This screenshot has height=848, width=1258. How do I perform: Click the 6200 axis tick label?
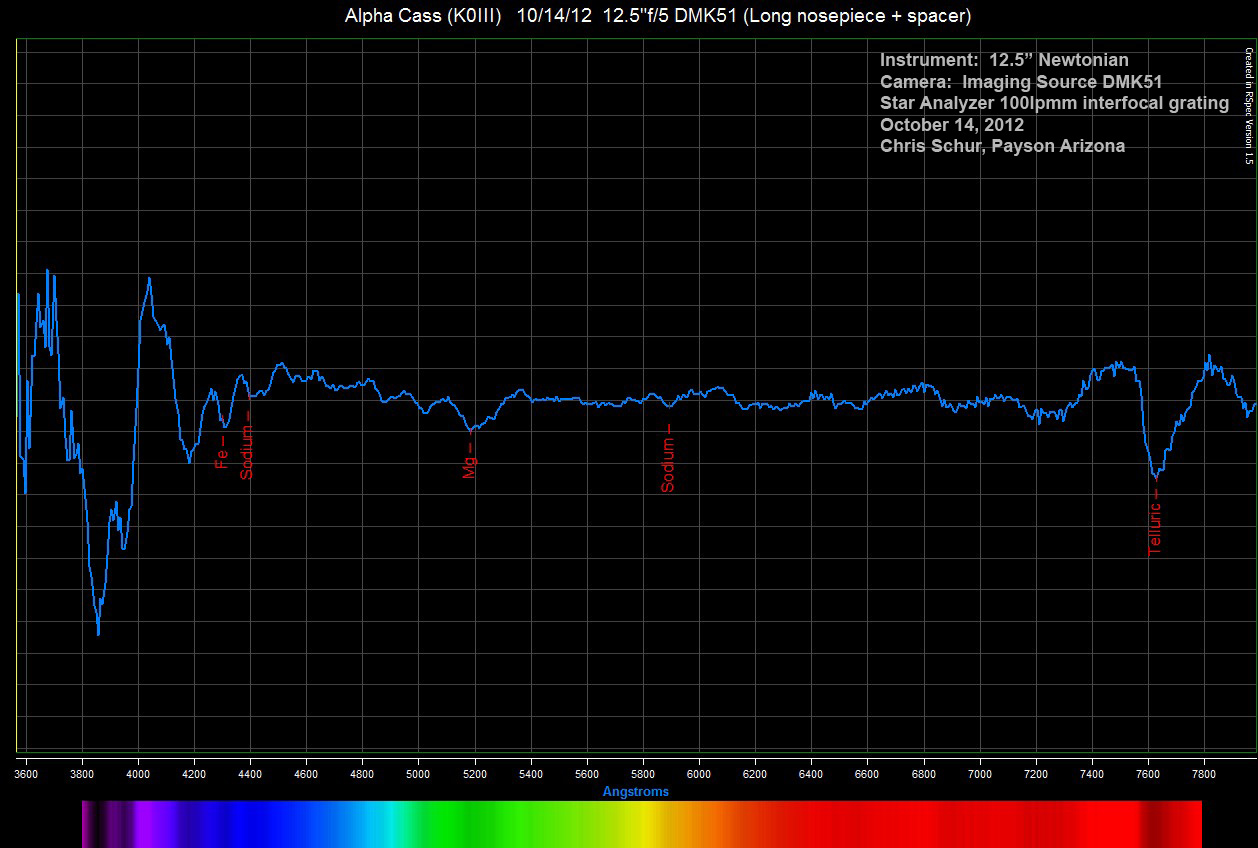(755, 773)
